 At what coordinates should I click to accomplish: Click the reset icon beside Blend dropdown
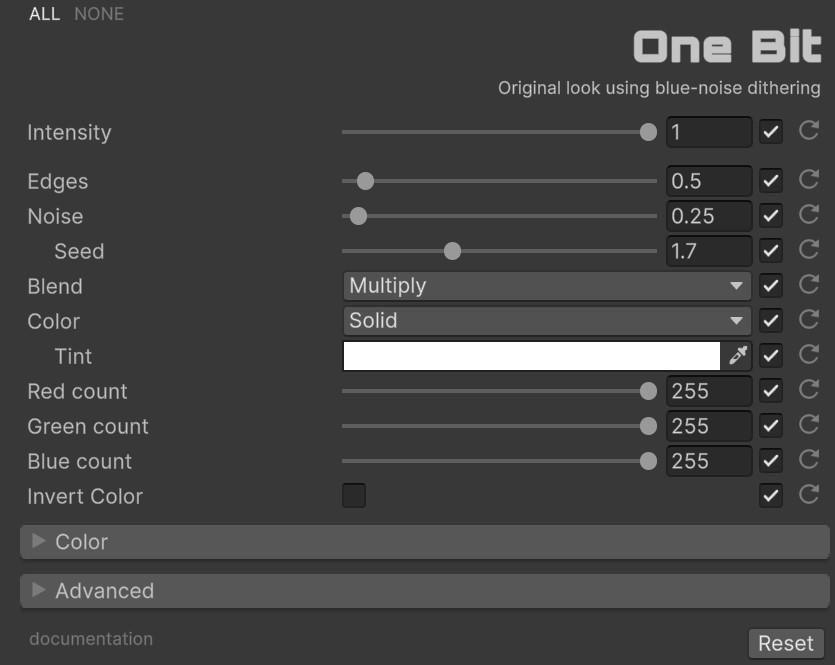809,285
